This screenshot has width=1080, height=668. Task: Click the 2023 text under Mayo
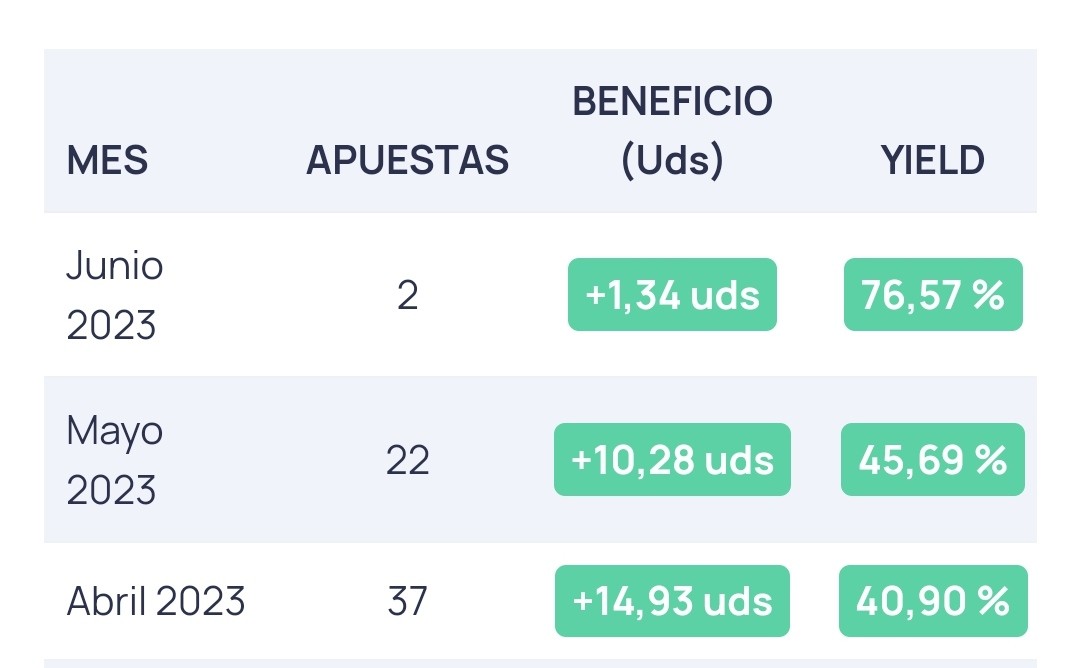pos(111,490)
